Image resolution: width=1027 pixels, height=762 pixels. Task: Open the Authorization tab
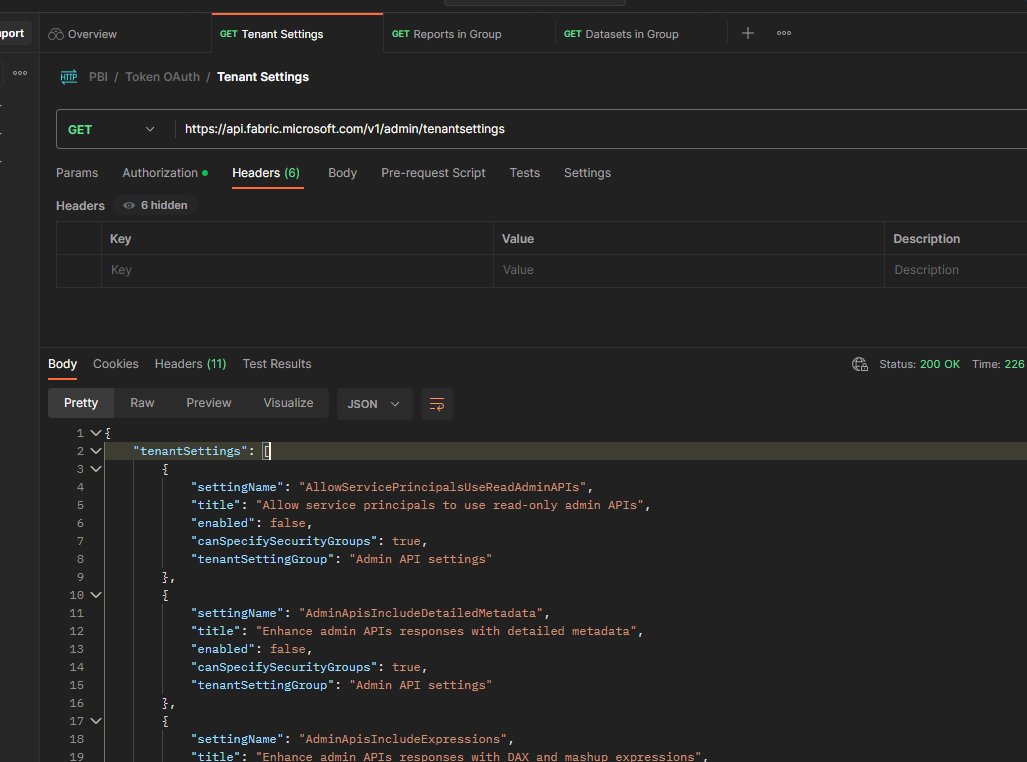pos(165,173)
